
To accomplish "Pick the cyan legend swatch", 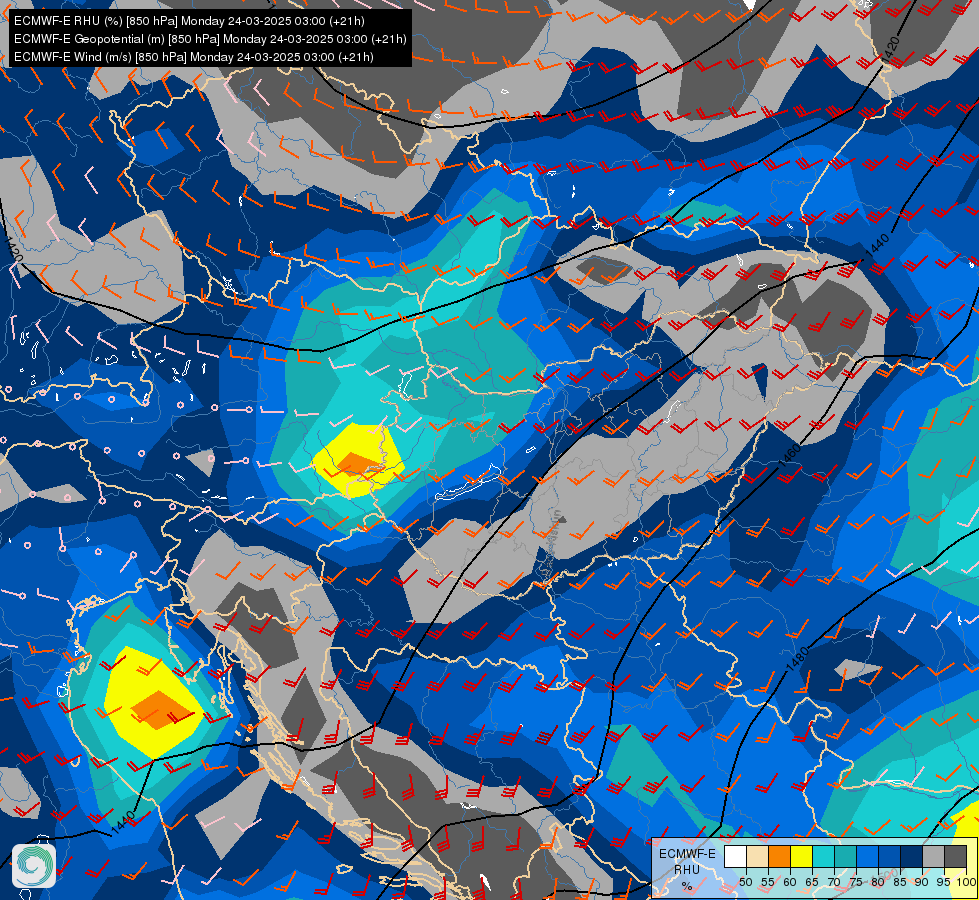I will 824,856.
